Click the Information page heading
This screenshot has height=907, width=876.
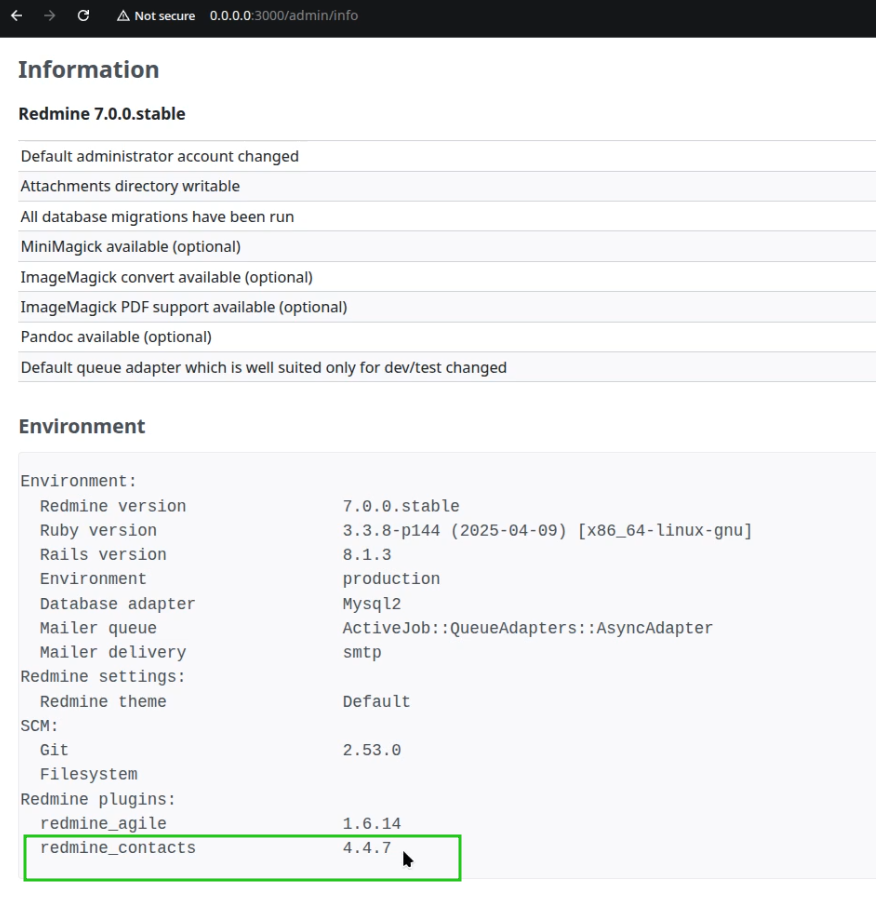(x=89, y=69)
